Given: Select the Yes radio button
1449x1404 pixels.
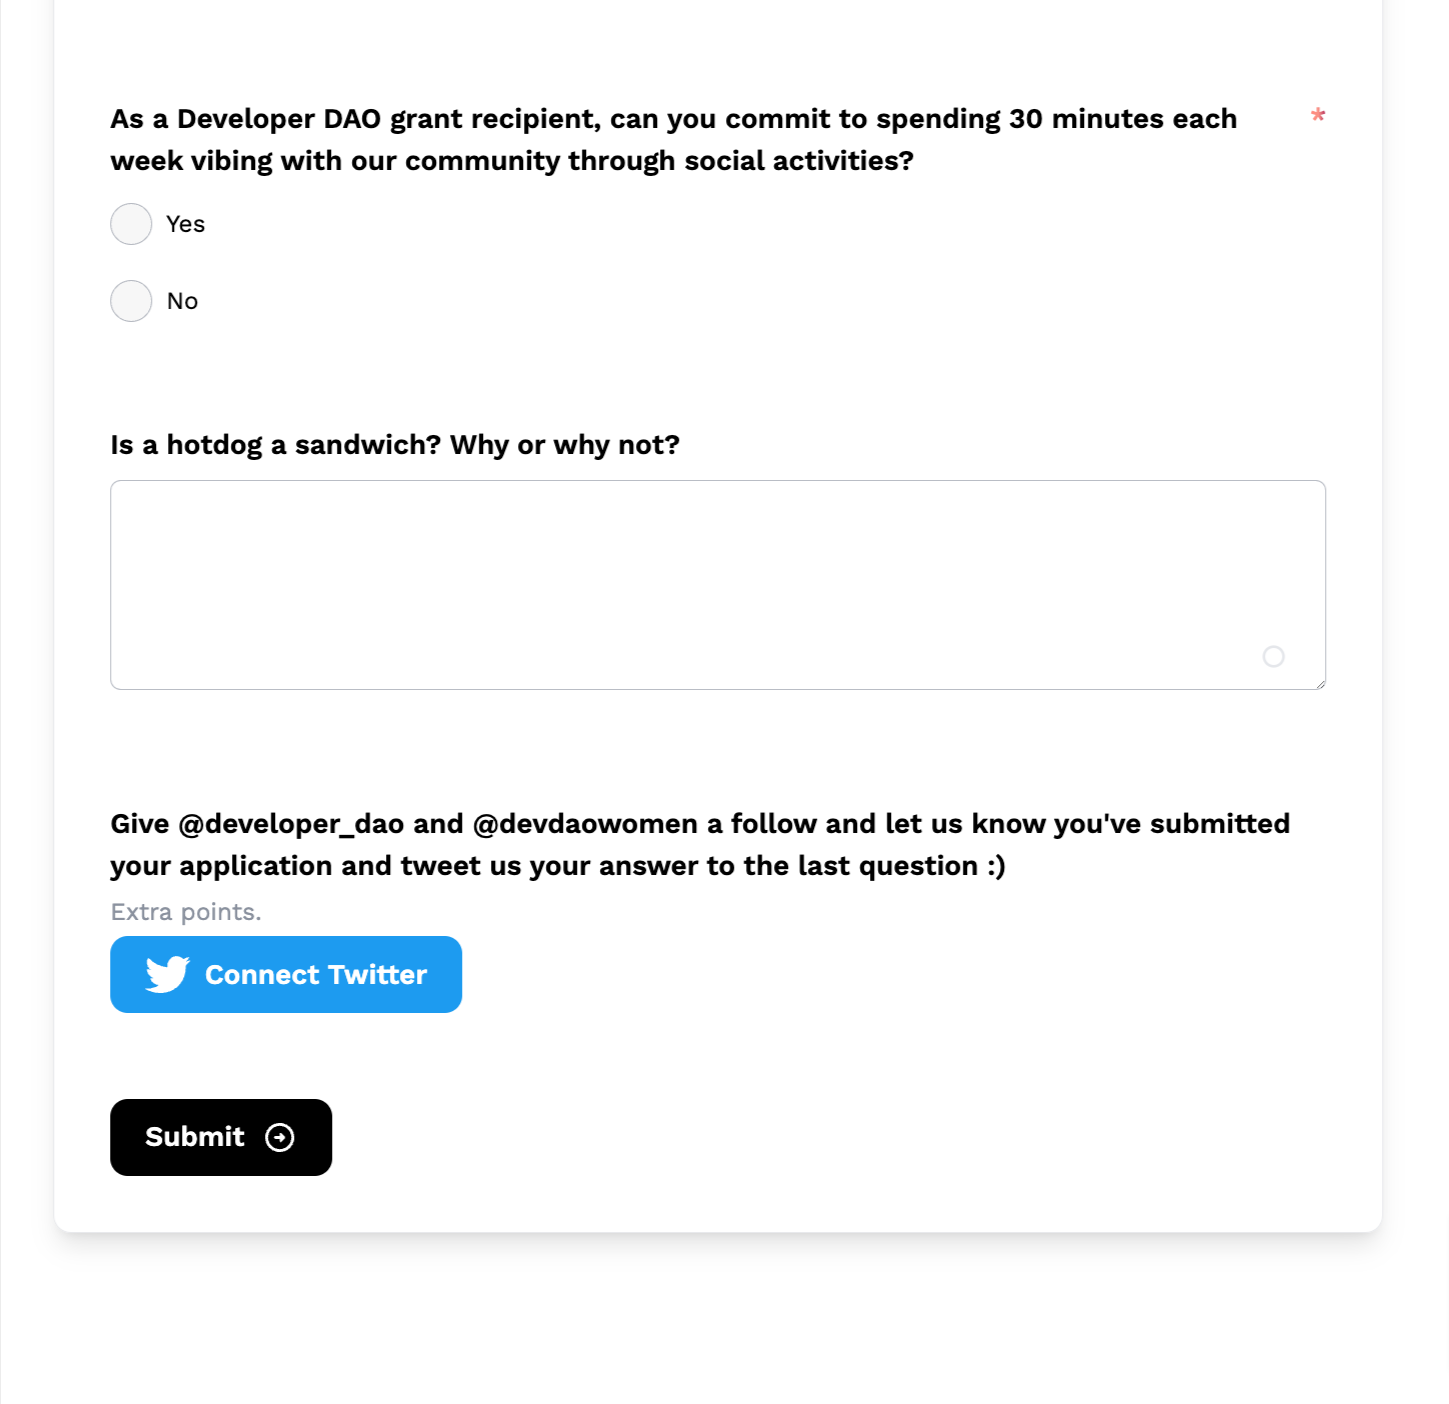Looking at the screenshot, I should [x=131, y=224].
